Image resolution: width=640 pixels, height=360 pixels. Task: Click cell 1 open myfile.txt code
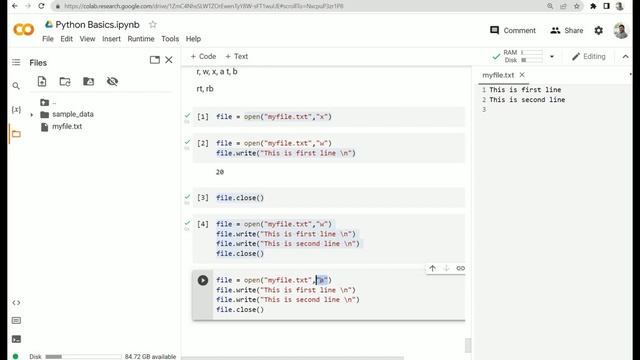point(274,117)
